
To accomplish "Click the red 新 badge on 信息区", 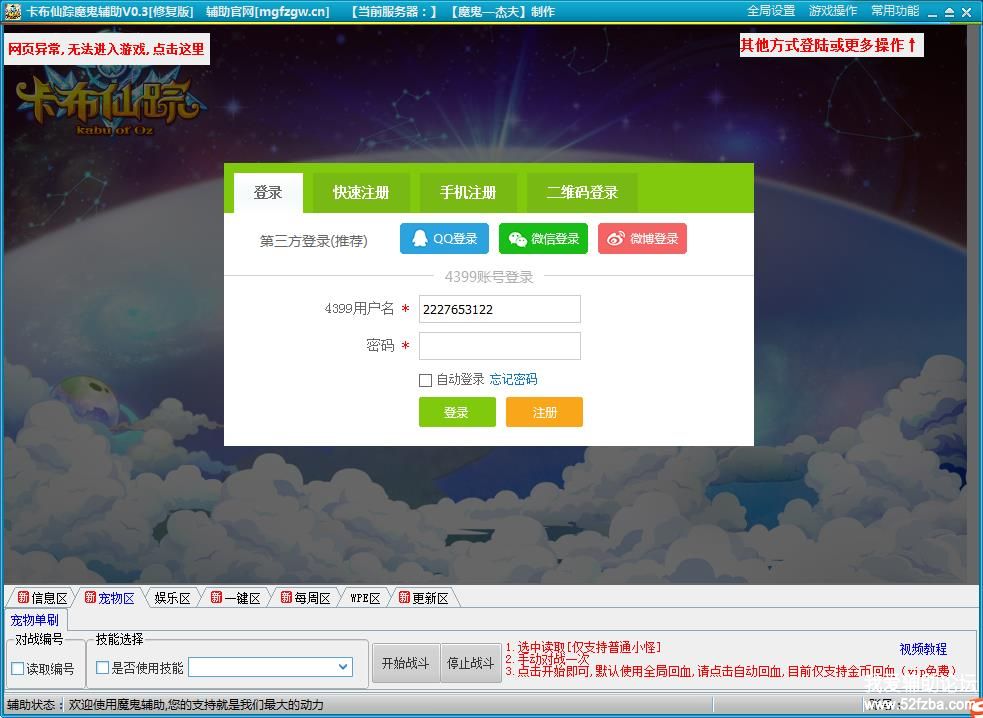I will click(23, 597).
